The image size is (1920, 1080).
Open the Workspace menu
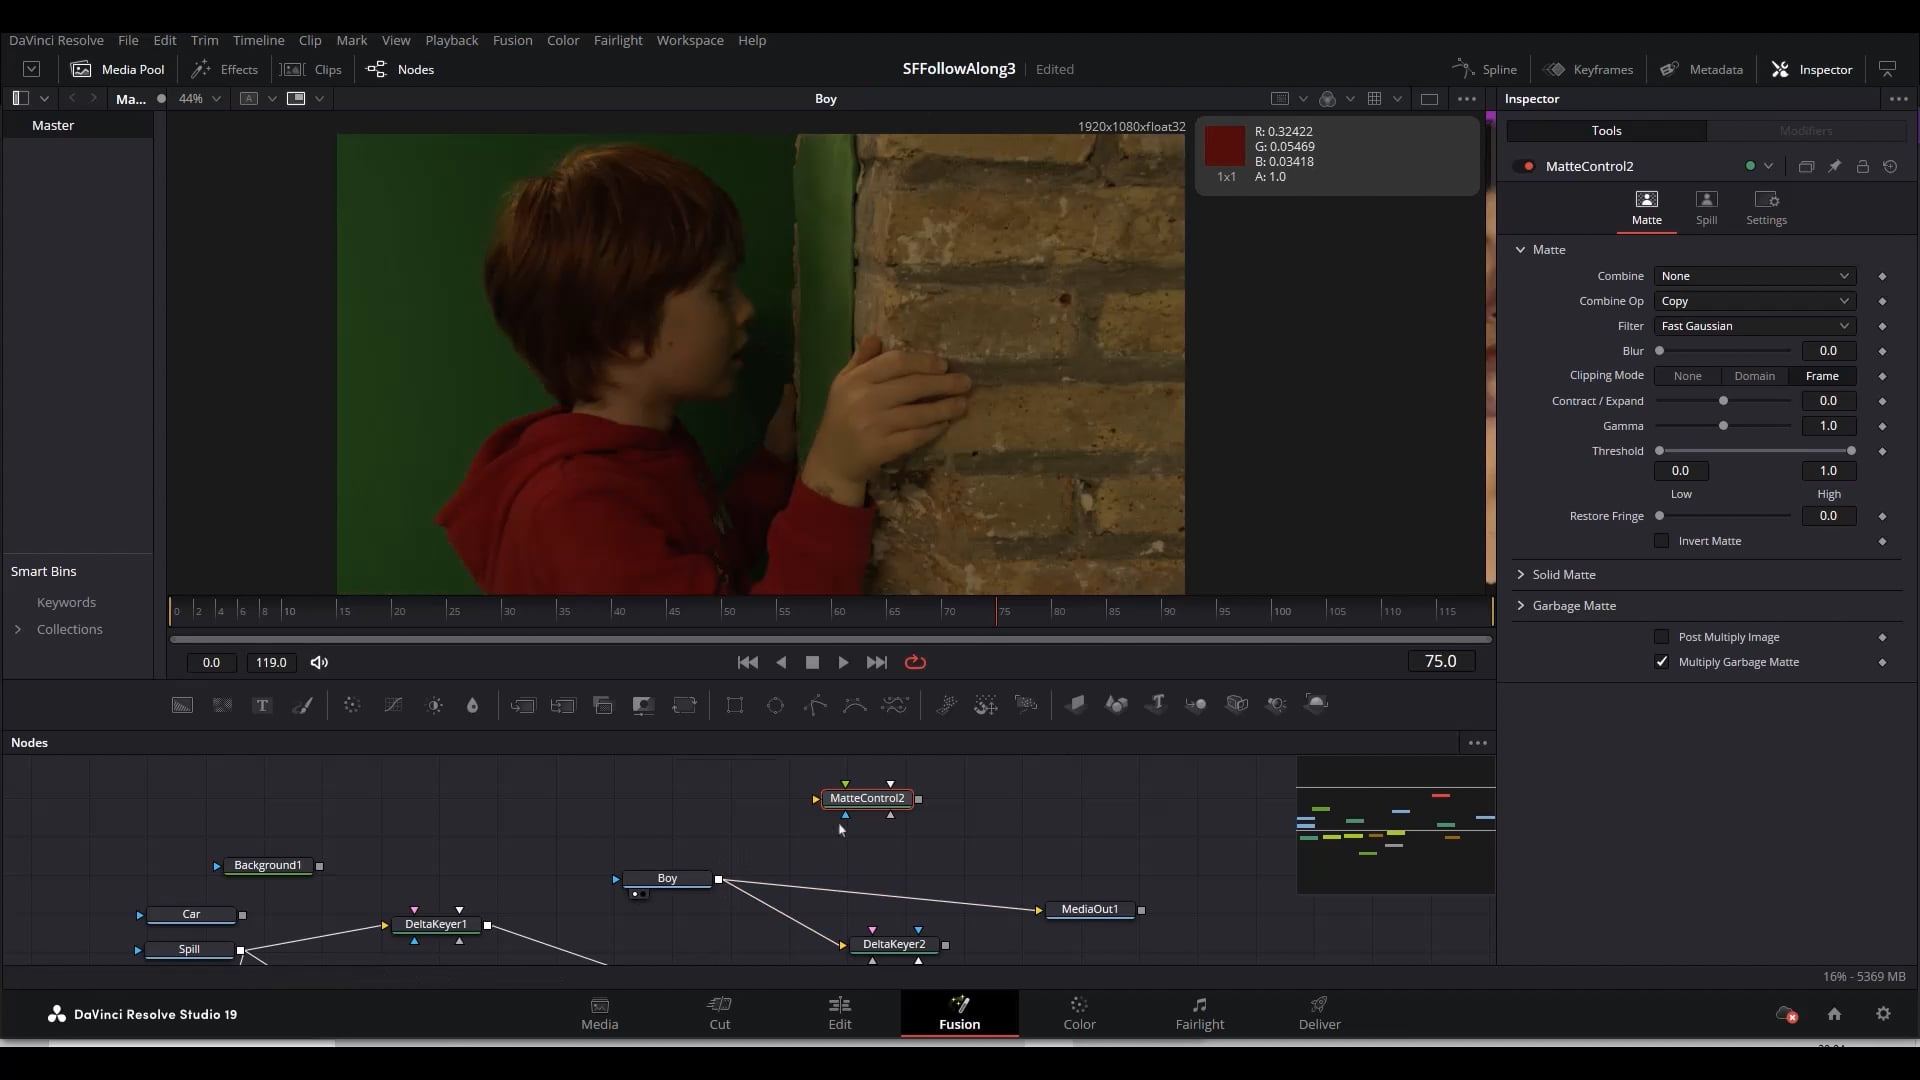click(690, 40)
